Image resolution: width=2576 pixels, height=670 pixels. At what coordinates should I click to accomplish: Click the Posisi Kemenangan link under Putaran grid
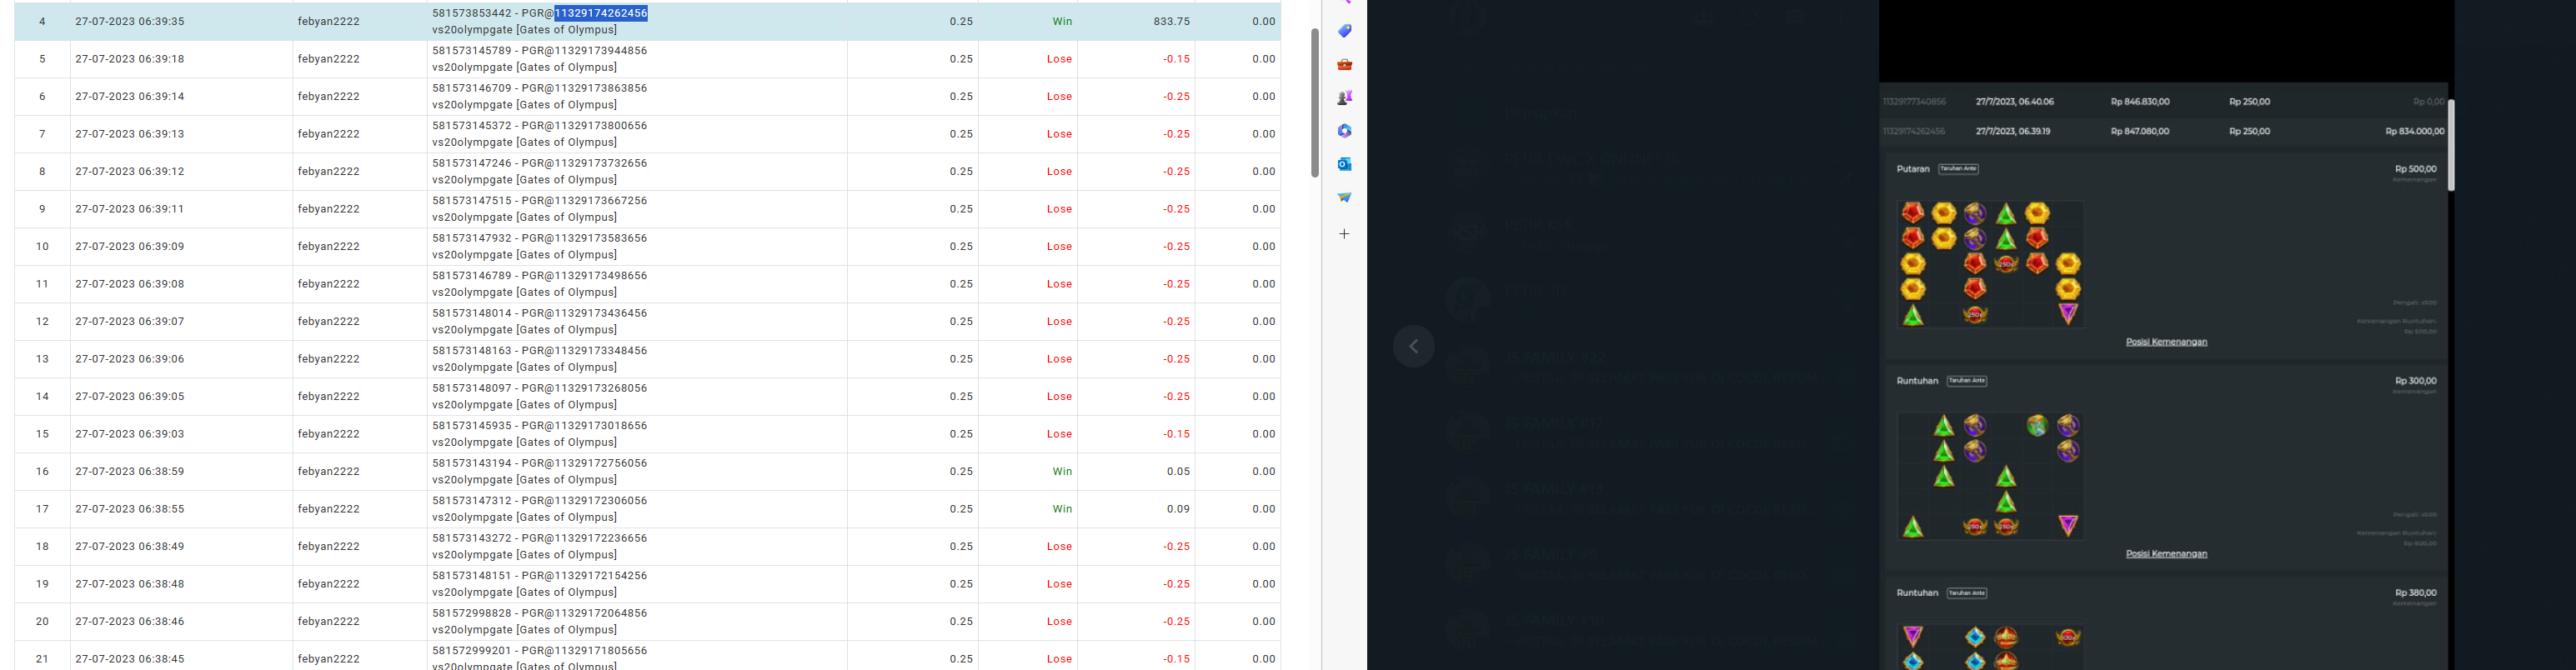tap(2166, 342)
